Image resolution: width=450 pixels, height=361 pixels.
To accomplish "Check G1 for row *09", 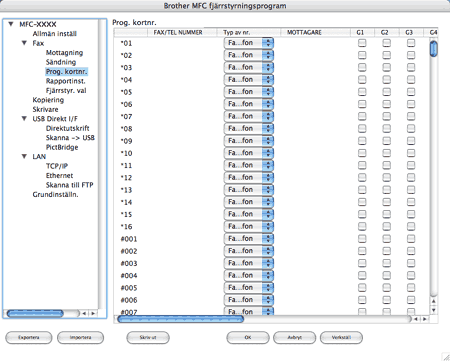I will 362,141.
